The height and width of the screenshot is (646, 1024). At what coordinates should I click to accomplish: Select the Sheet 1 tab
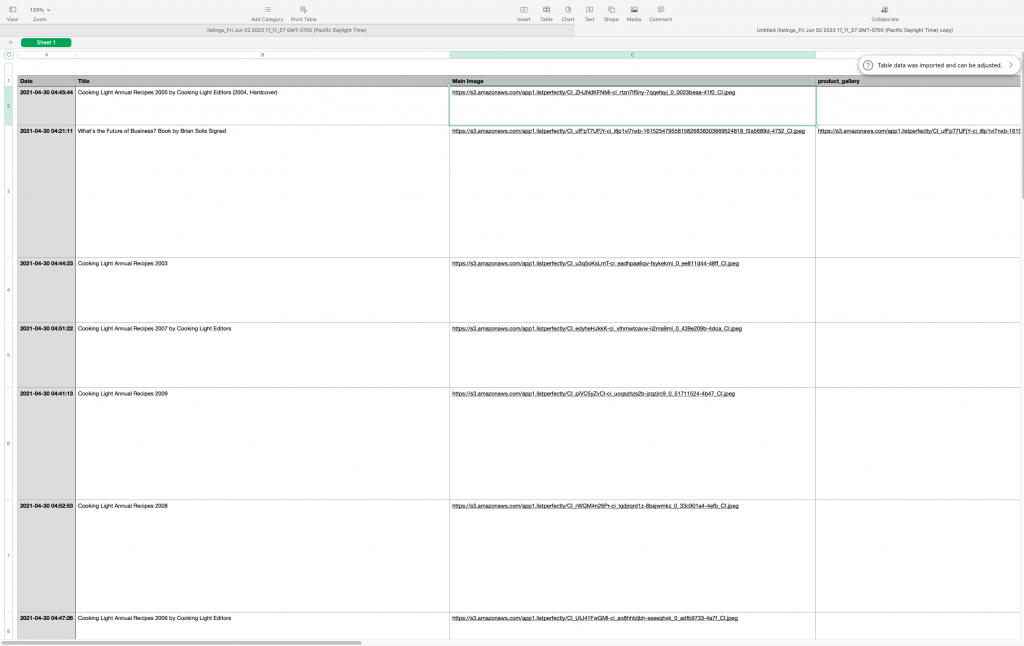click(x=46, y=42)
